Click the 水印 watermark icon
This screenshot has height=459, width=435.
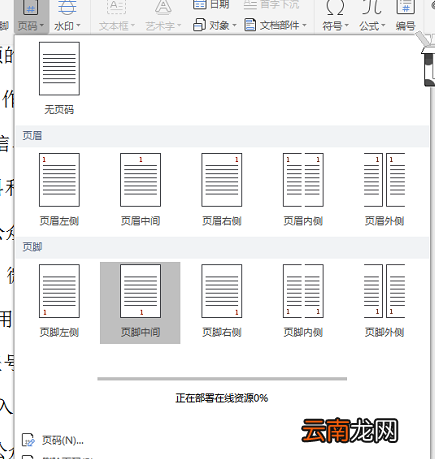point(67,7)
